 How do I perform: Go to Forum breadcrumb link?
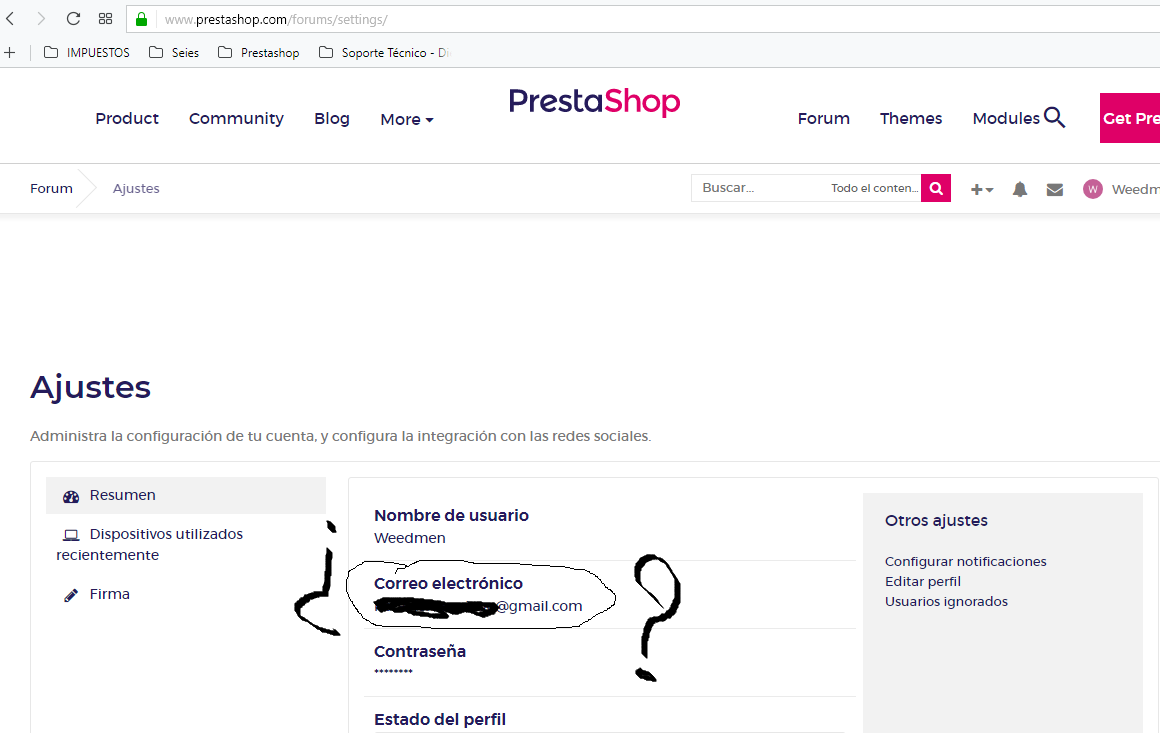coord(51,189)
